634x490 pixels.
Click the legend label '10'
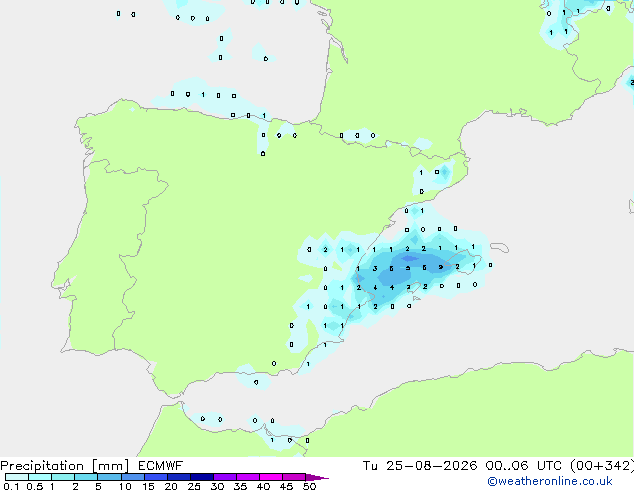pyautogui.click(x=125, y=486)
